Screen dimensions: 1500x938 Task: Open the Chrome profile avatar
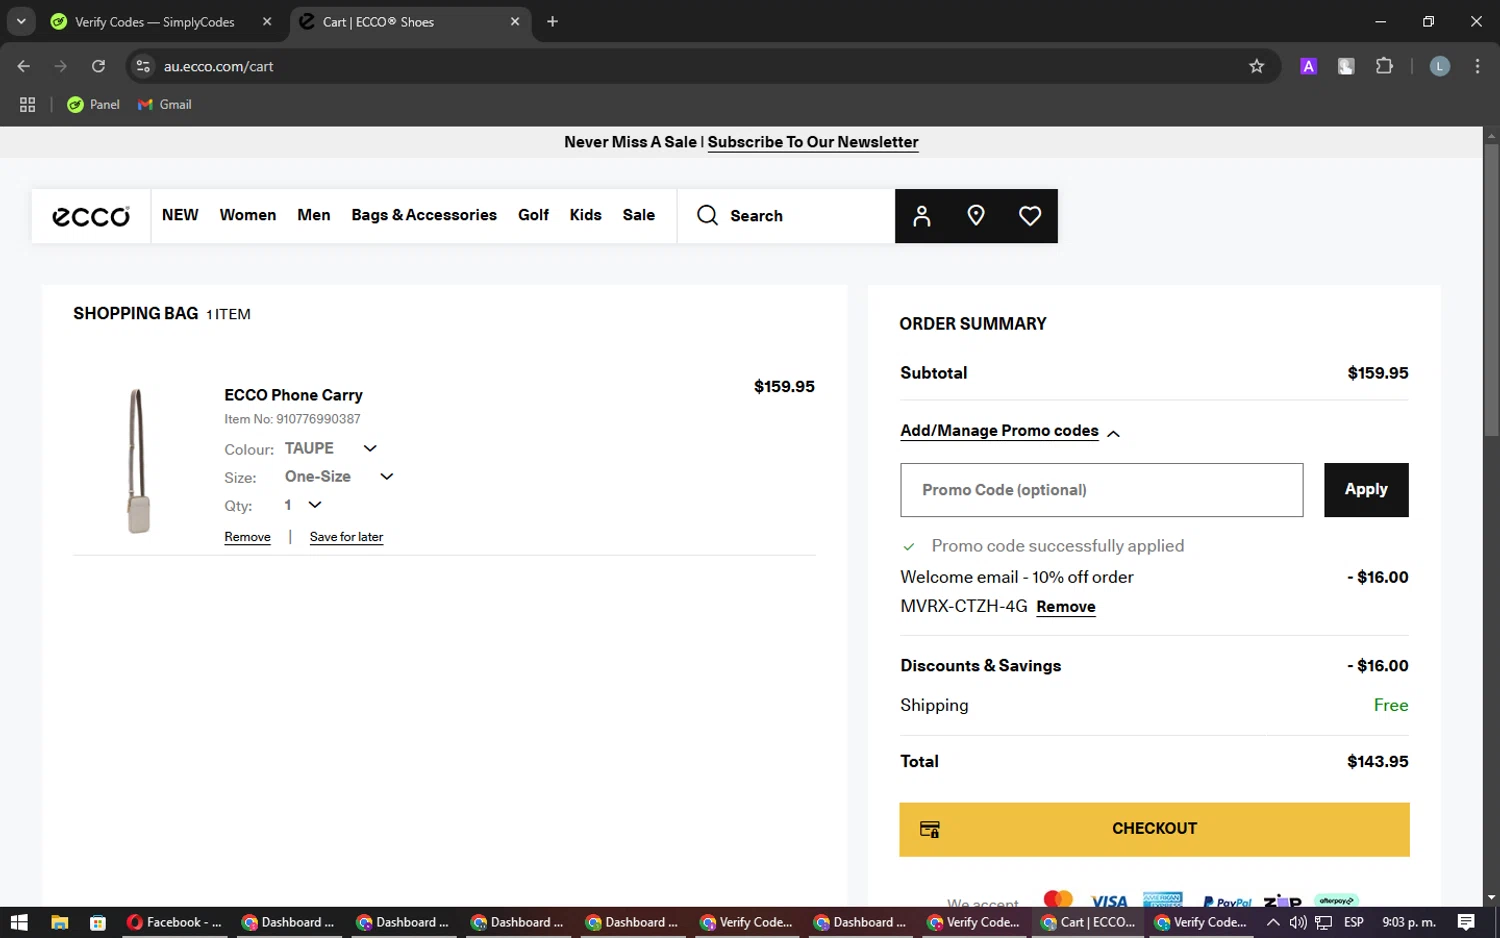coord(1440,66)
